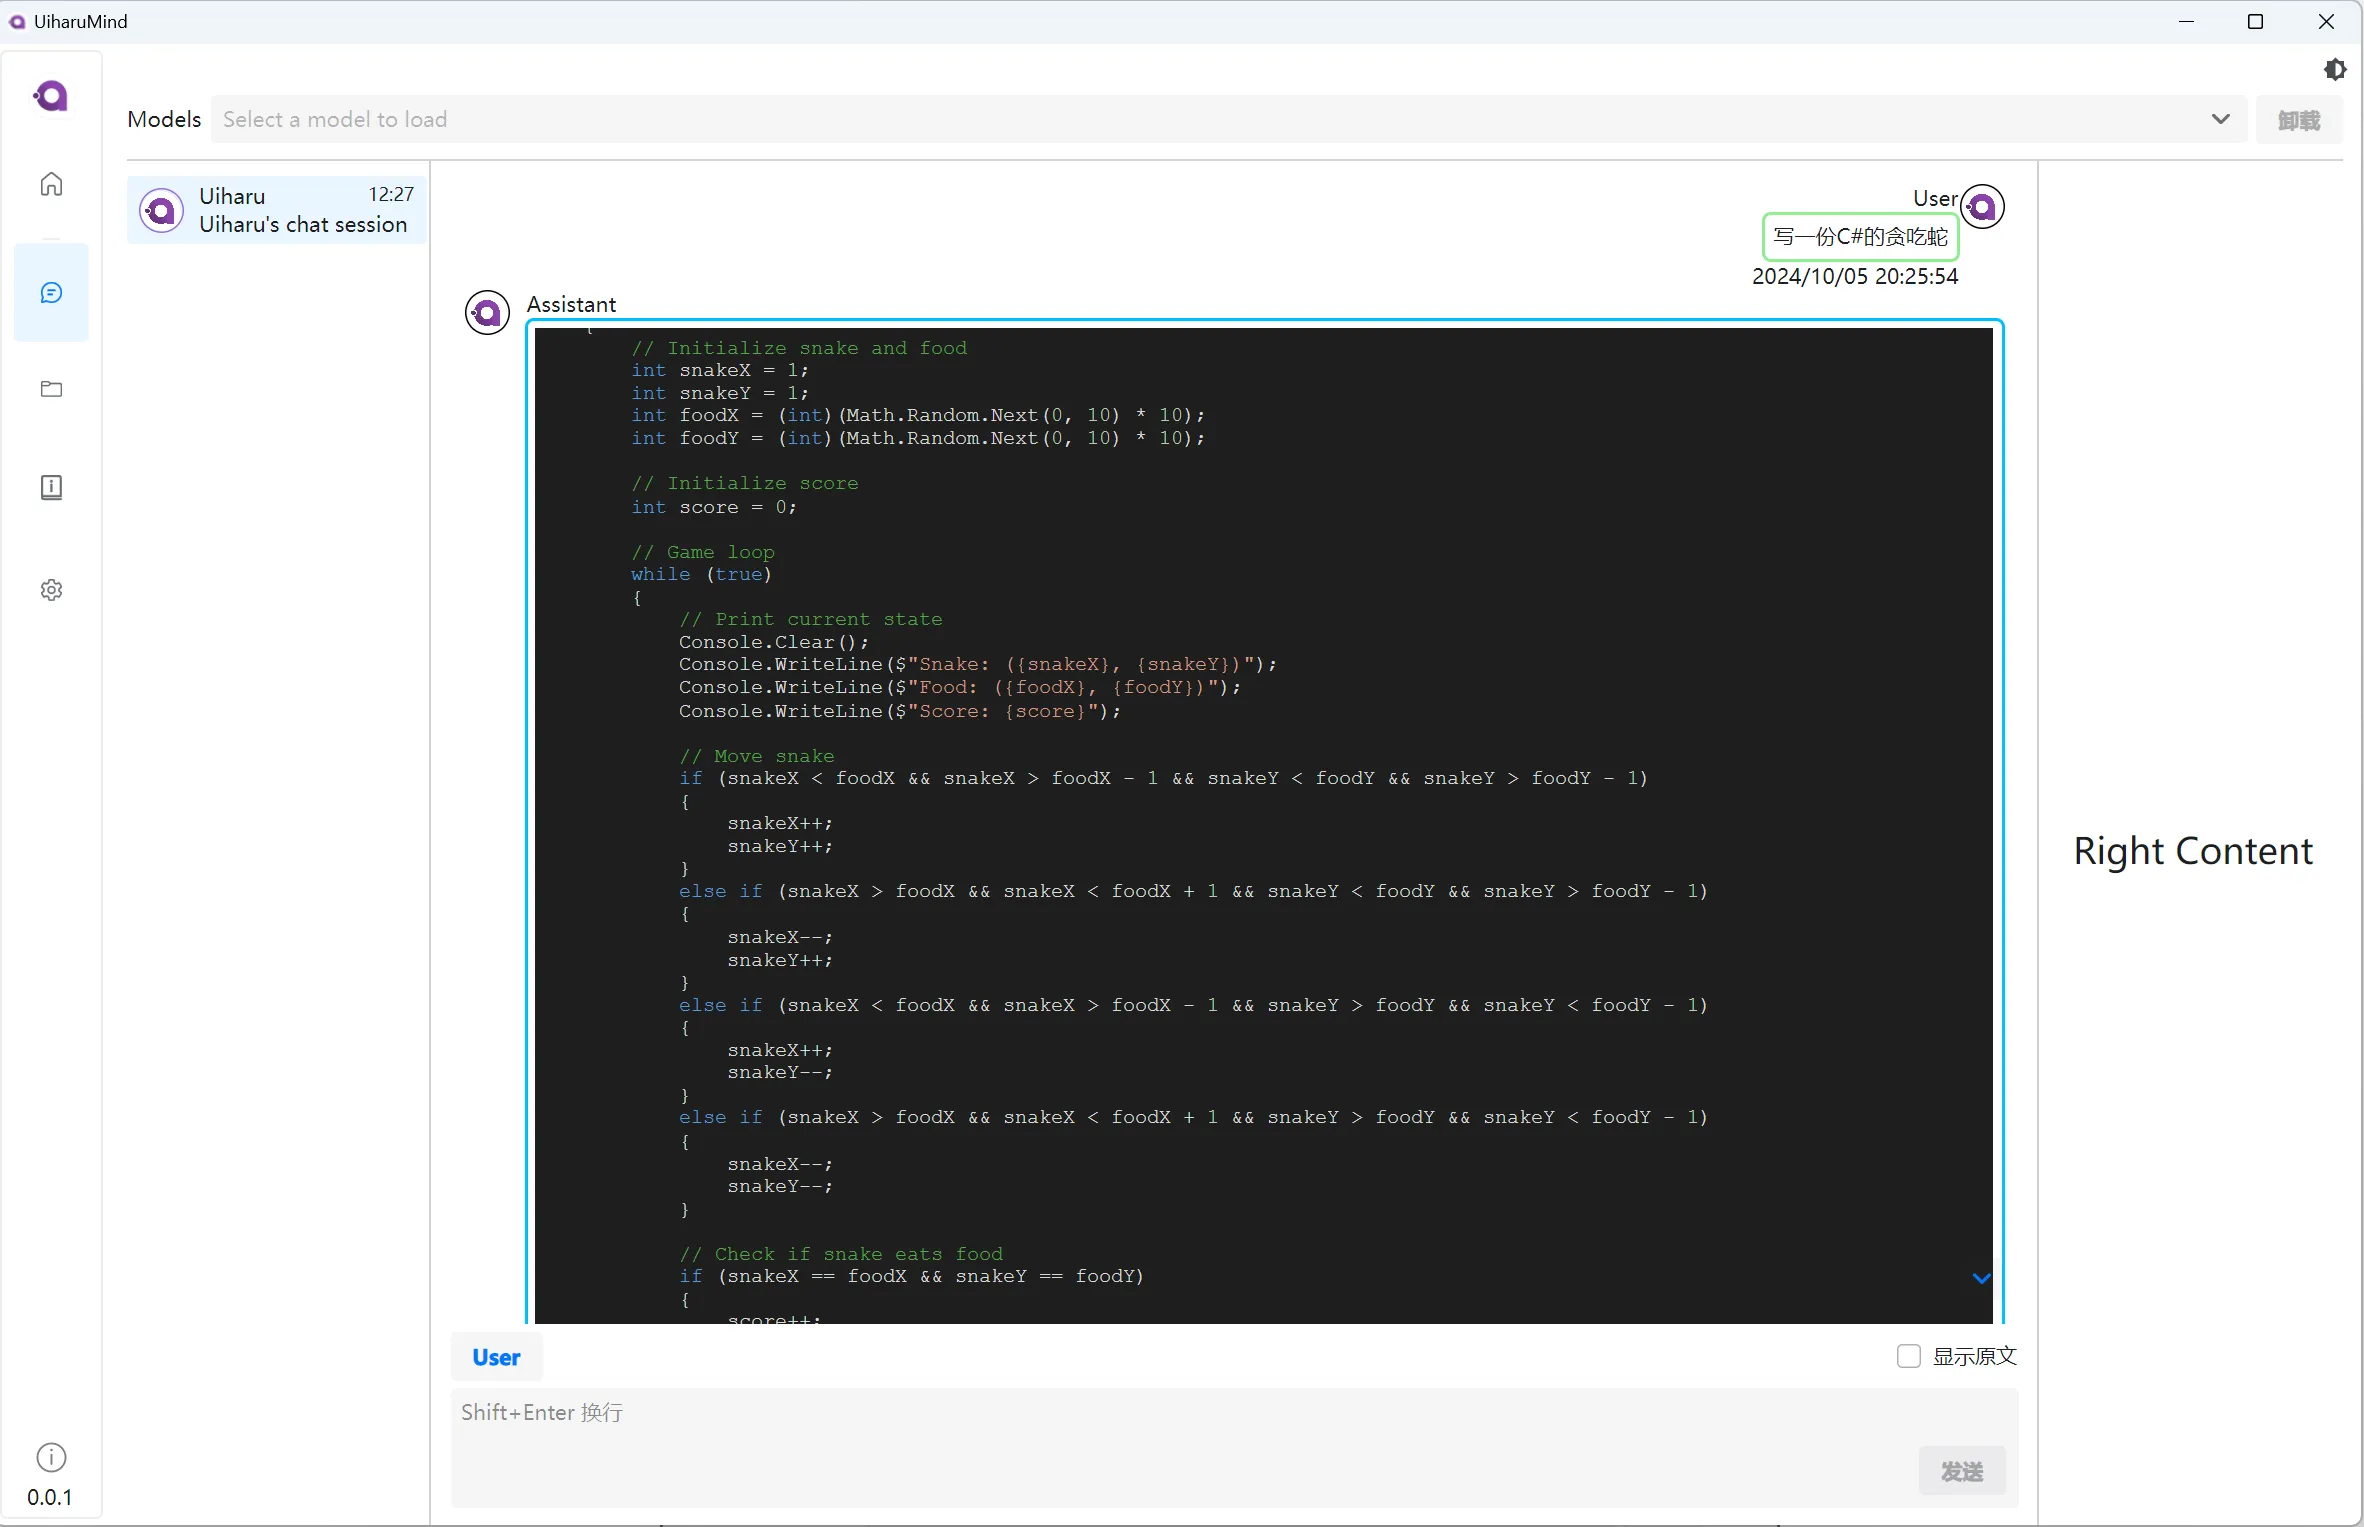The width and height of the screenshot is (2364, 1527).
Task: Click the model dropdown chevron arrow
Action: (2220, 119)
